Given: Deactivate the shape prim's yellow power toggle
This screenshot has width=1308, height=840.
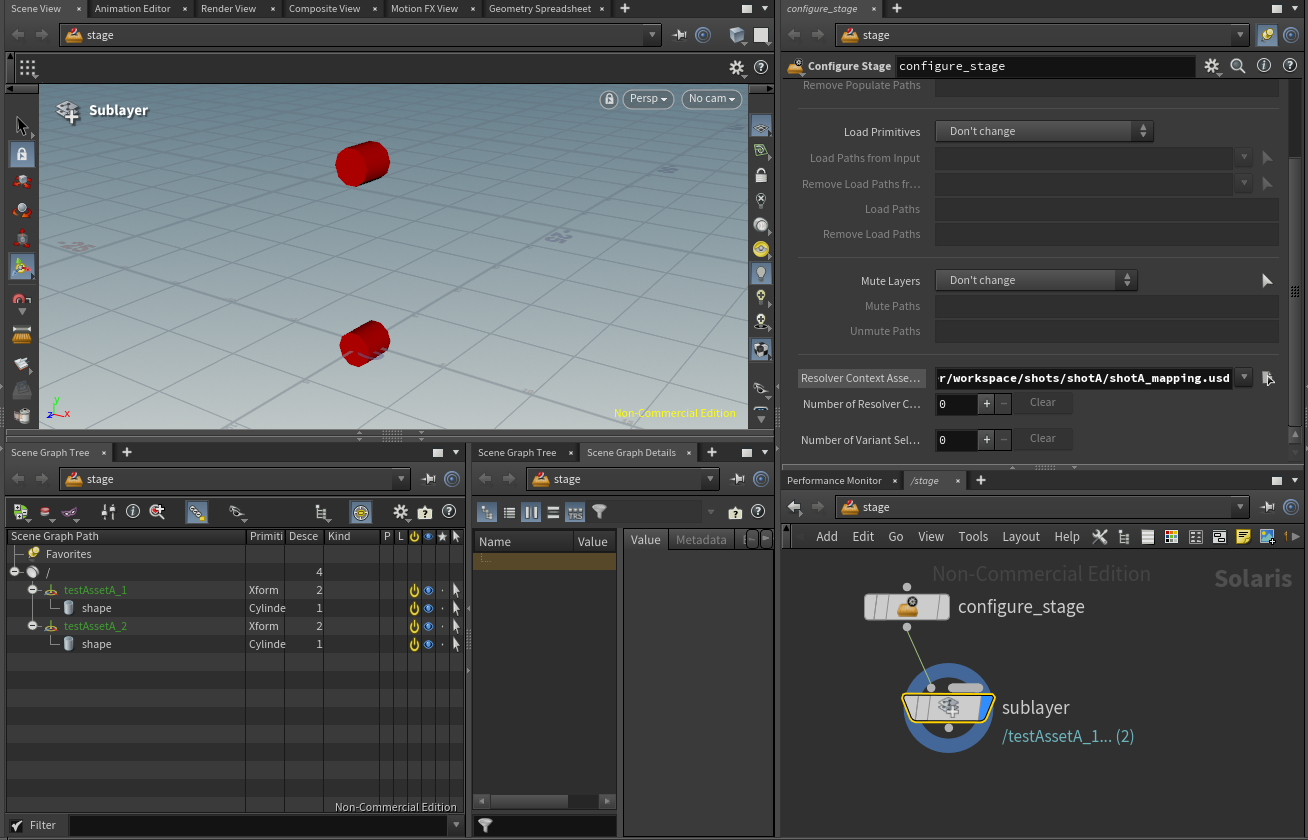Looking at the screenshot, I should click(x=414, y=607).
